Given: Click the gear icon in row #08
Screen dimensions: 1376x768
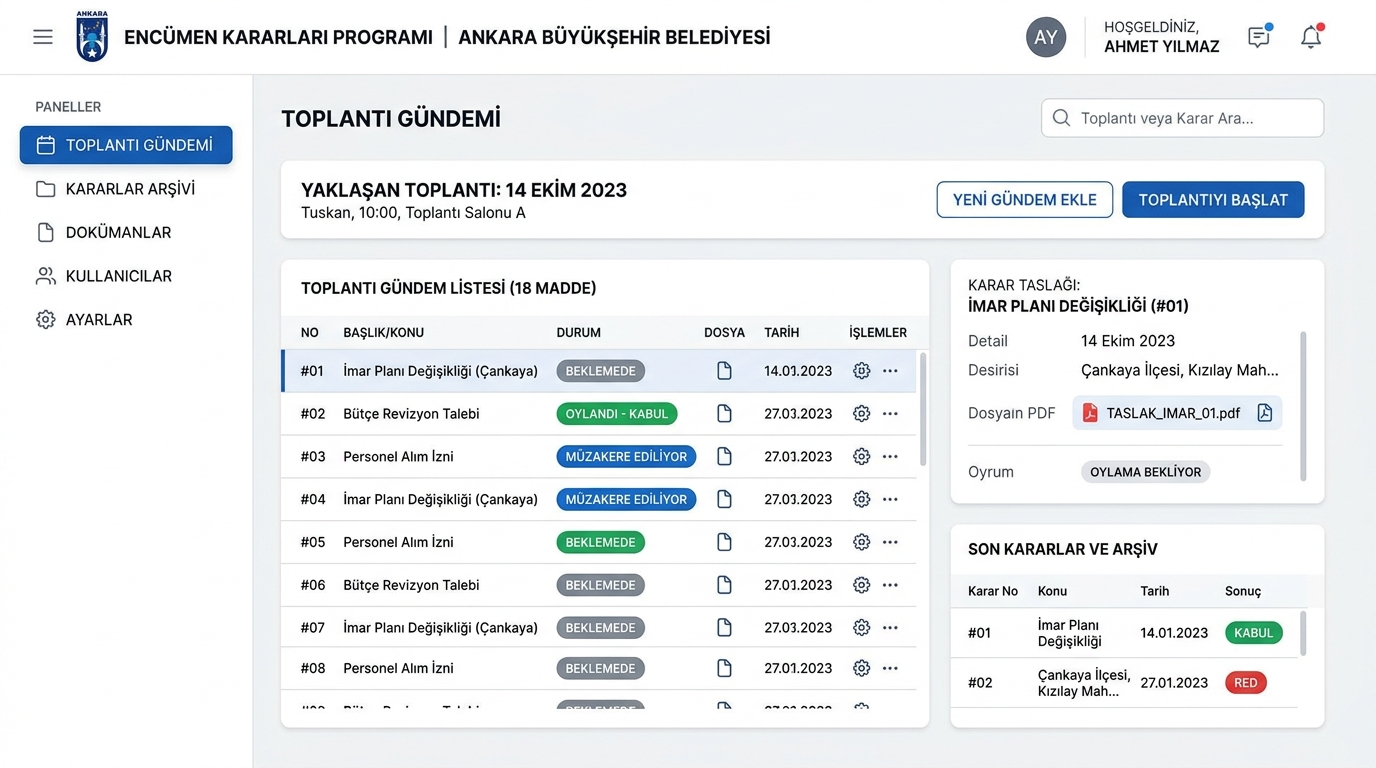Looking at the screenshot, I should tap(861, 668).
